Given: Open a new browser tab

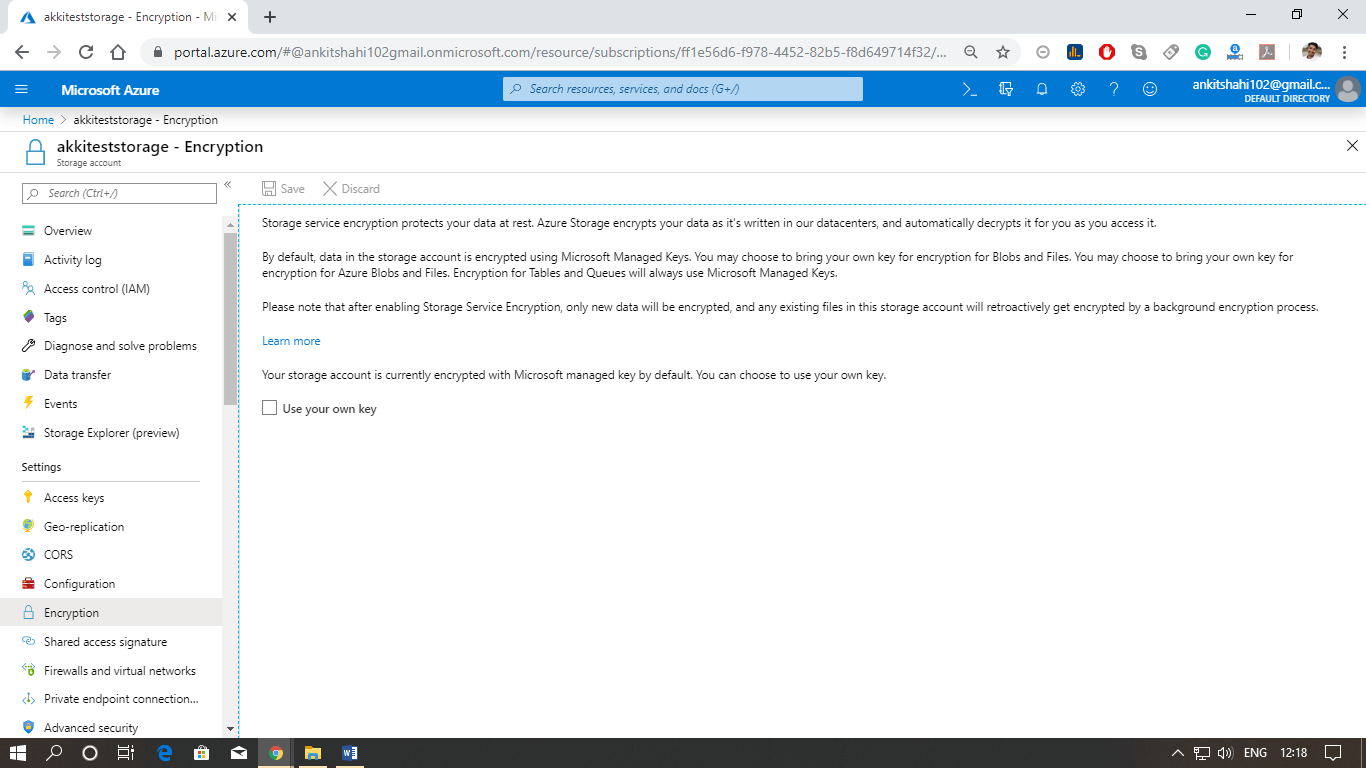Looking at the screenshot, I should point(270,16).
